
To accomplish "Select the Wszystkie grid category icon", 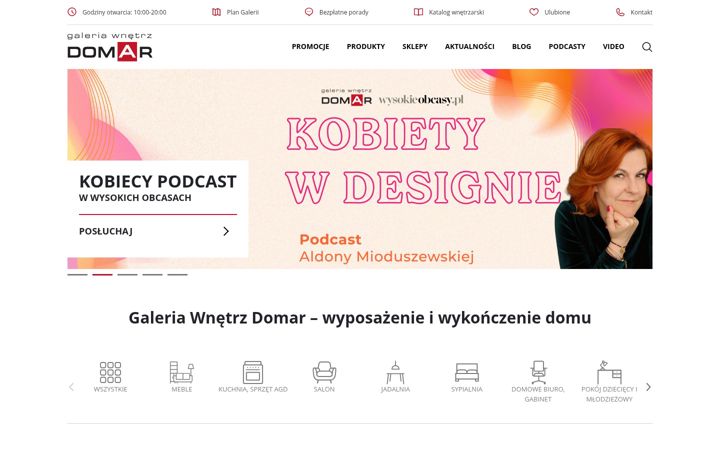I will [111, 372].
